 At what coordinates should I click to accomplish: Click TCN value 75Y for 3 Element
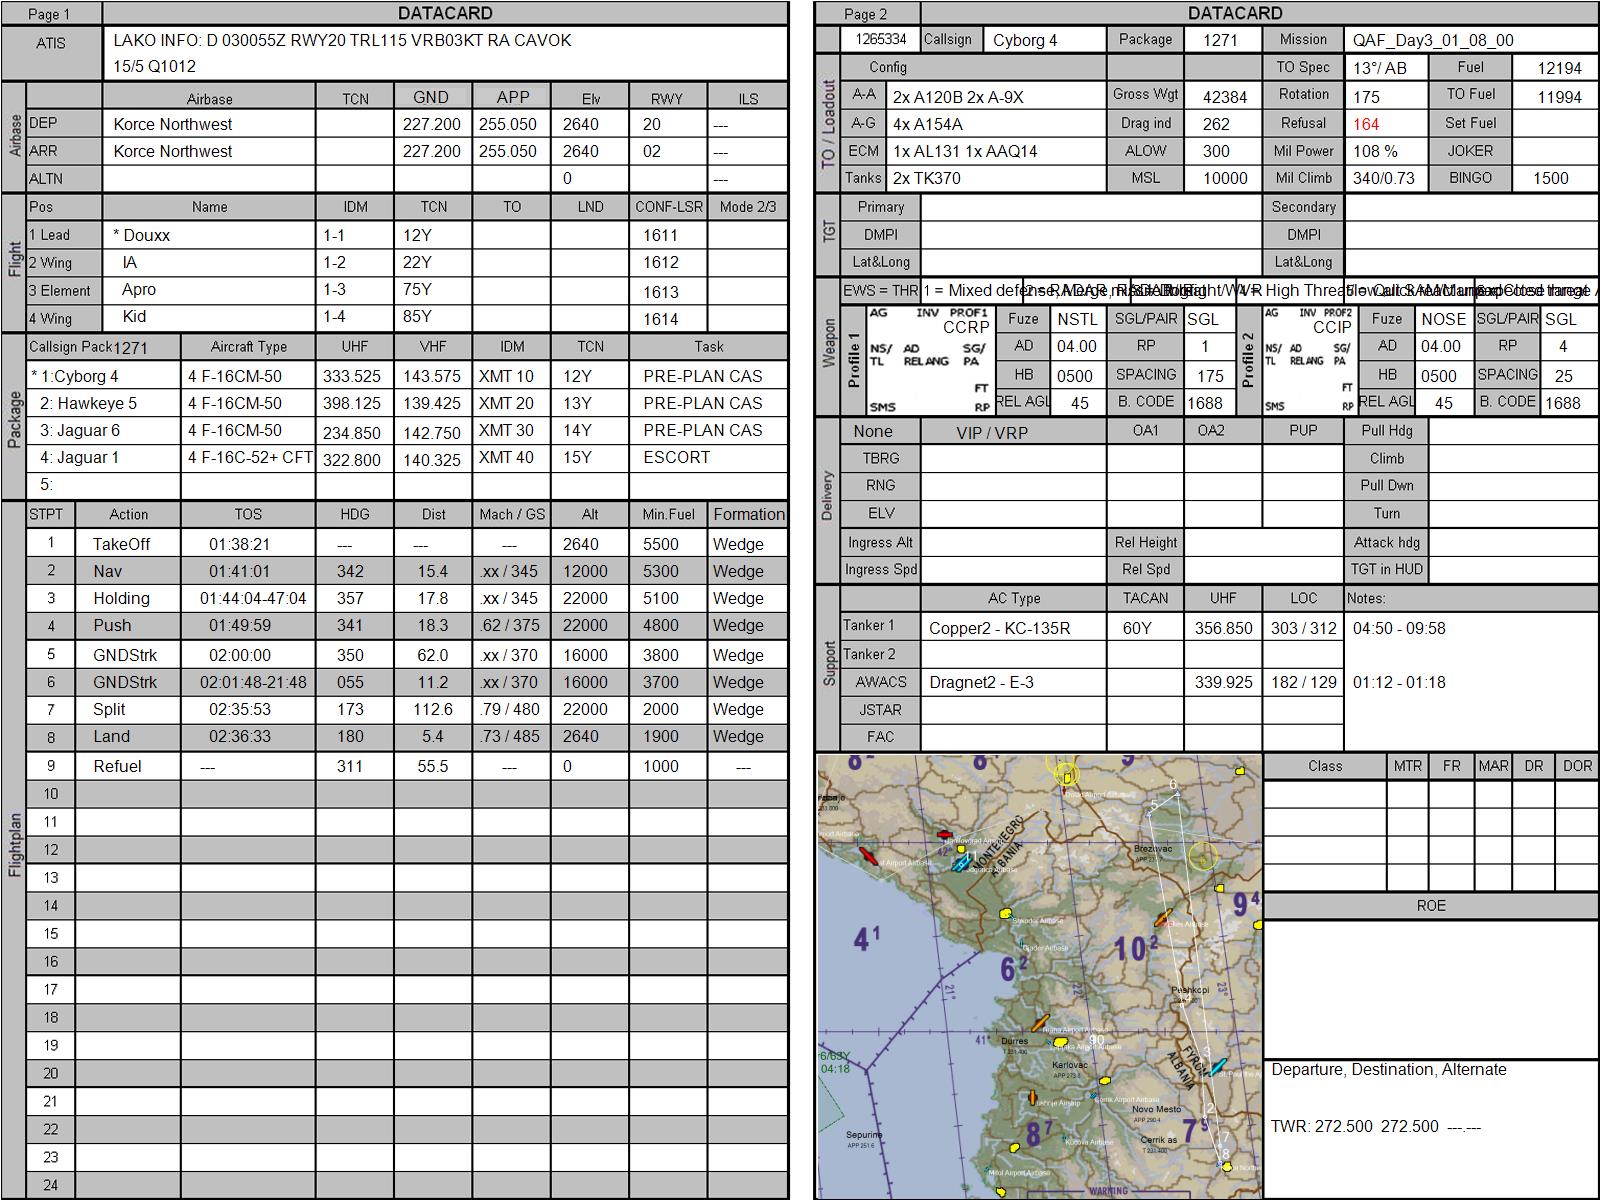[x=417, y=290]
